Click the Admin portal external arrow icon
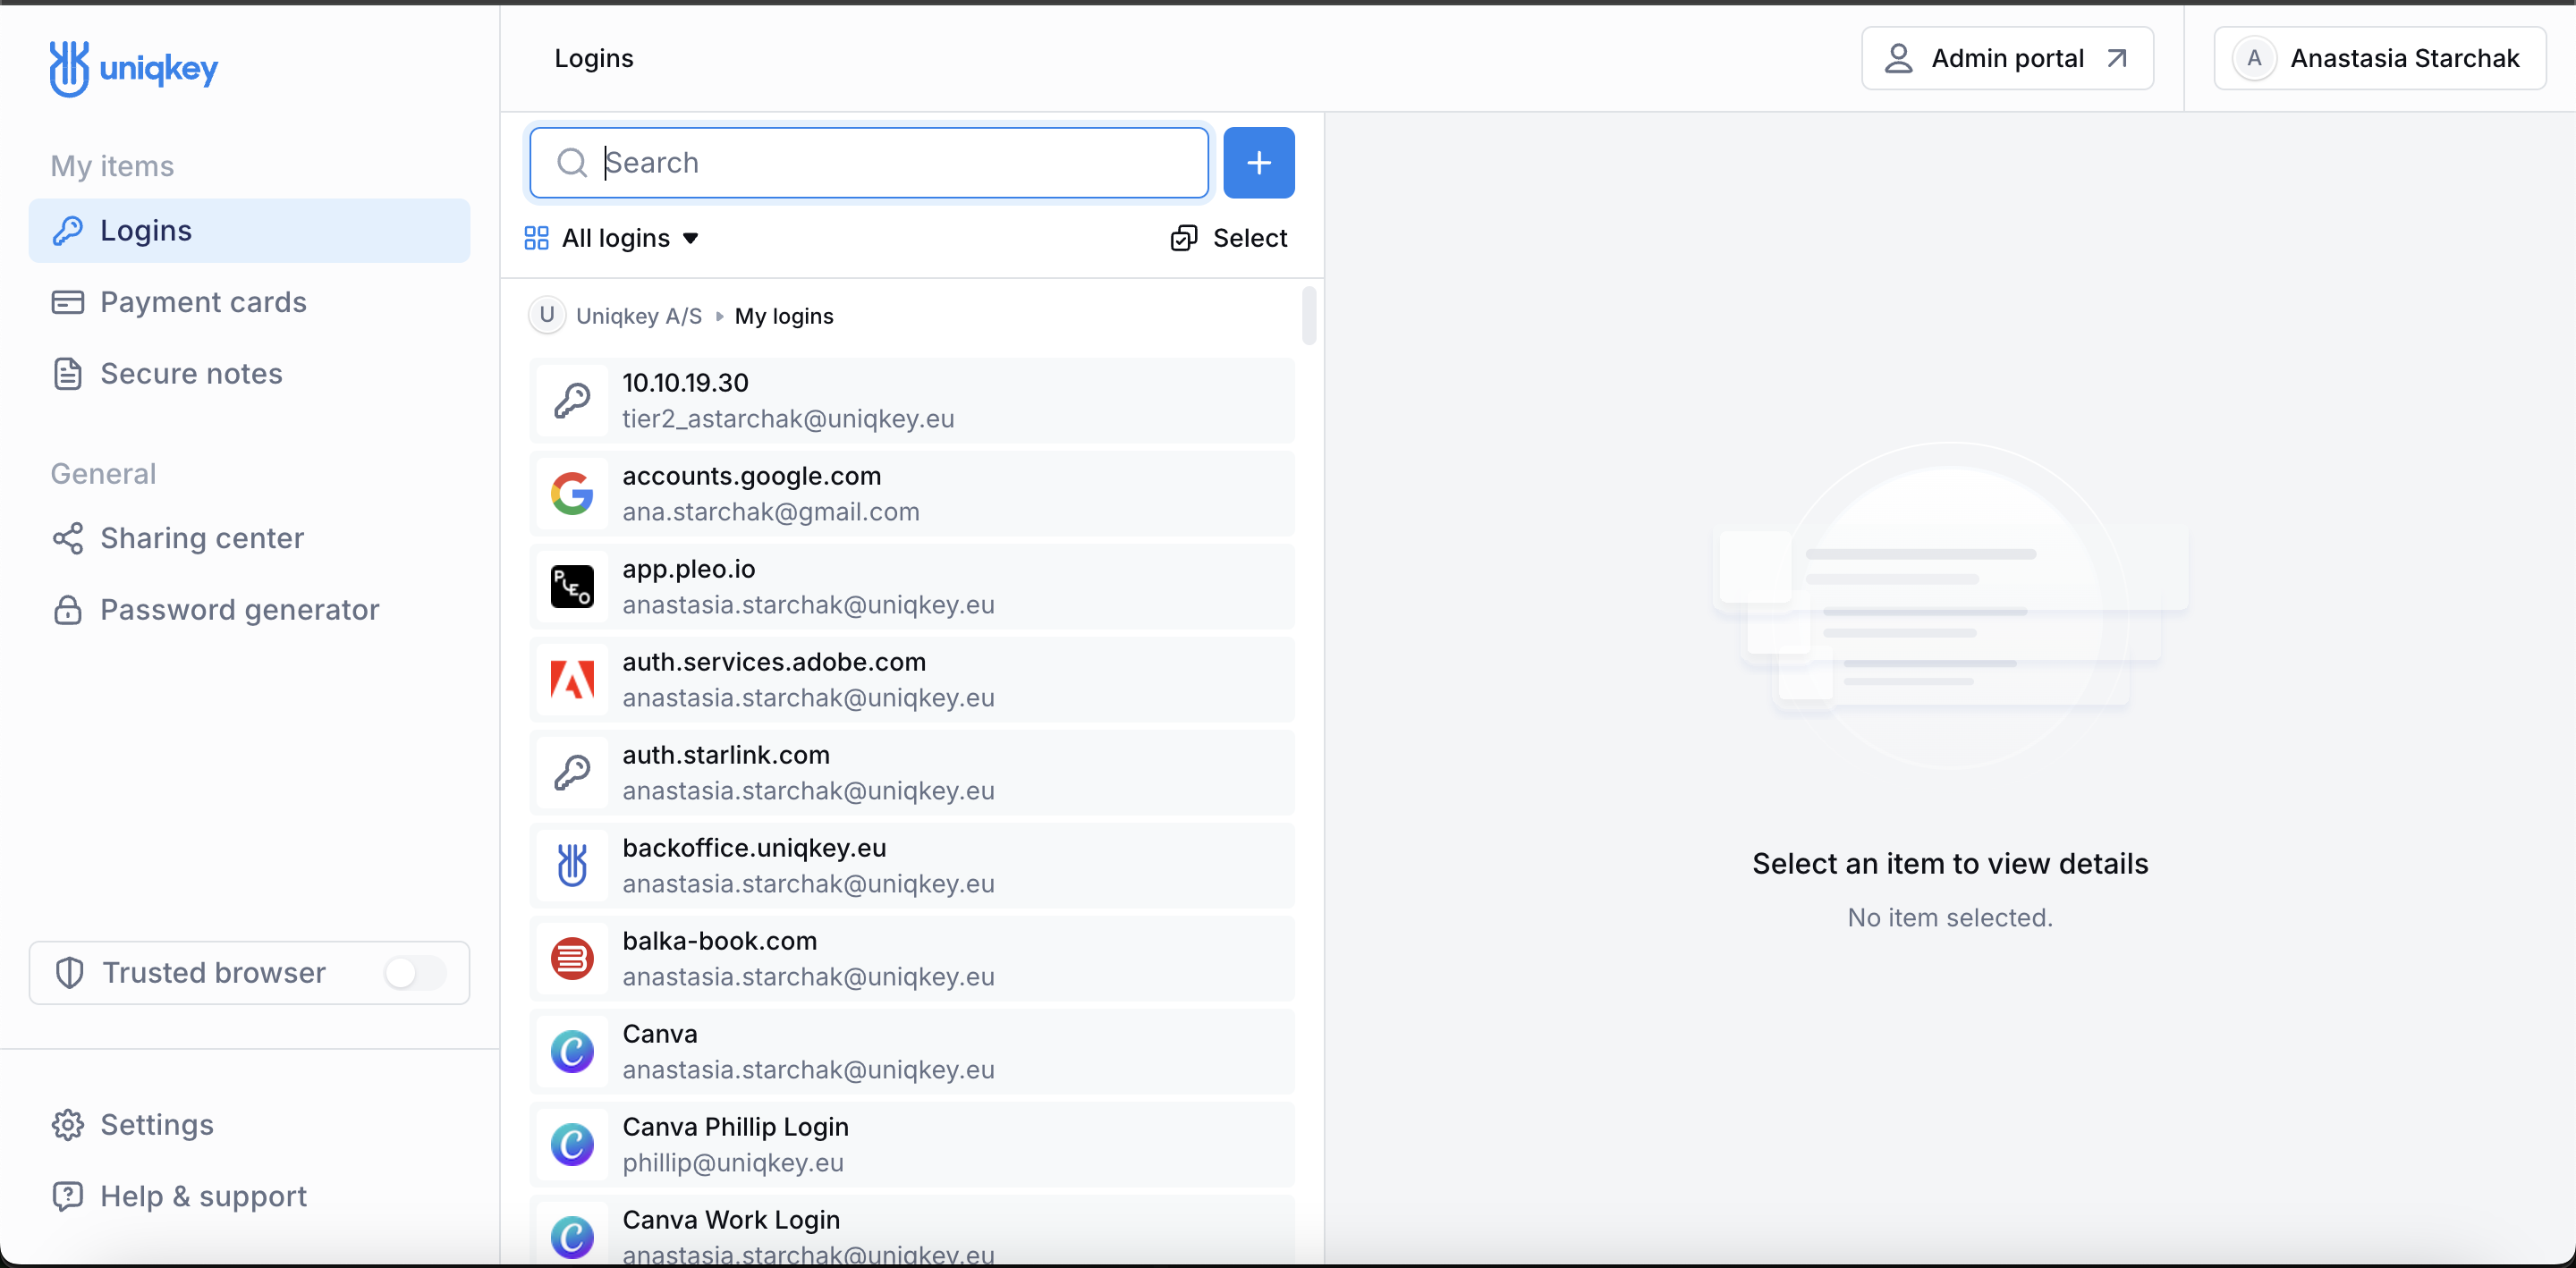Image resolution: width=2576 pixels, height=1268 pixels. 2117,58
